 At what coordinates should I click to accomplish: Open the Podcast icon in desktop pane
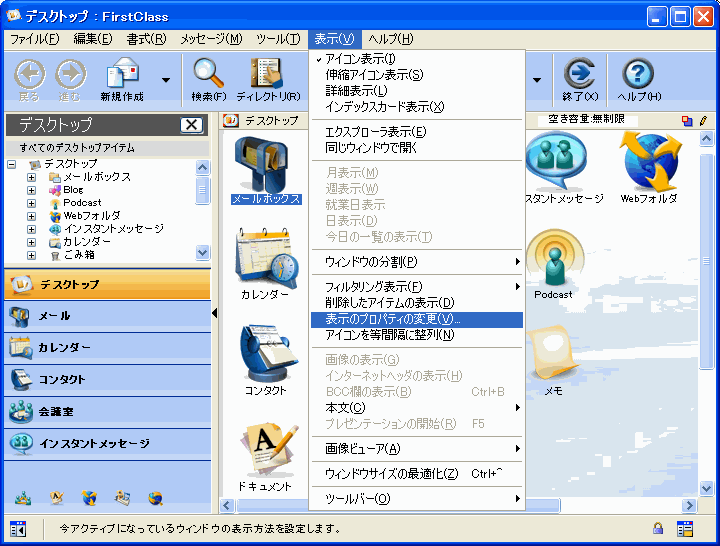pyautogui.click(x=552, y=264)
